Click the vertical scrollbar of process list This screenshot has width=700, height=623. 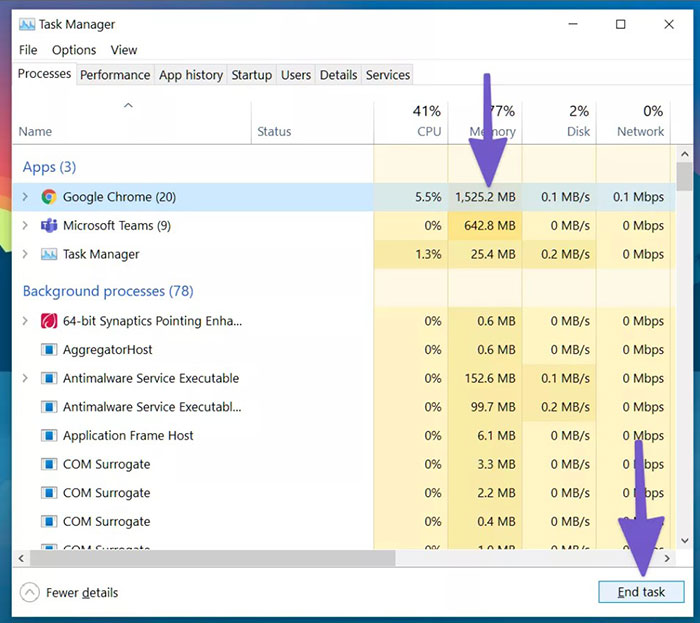(684, 300)
